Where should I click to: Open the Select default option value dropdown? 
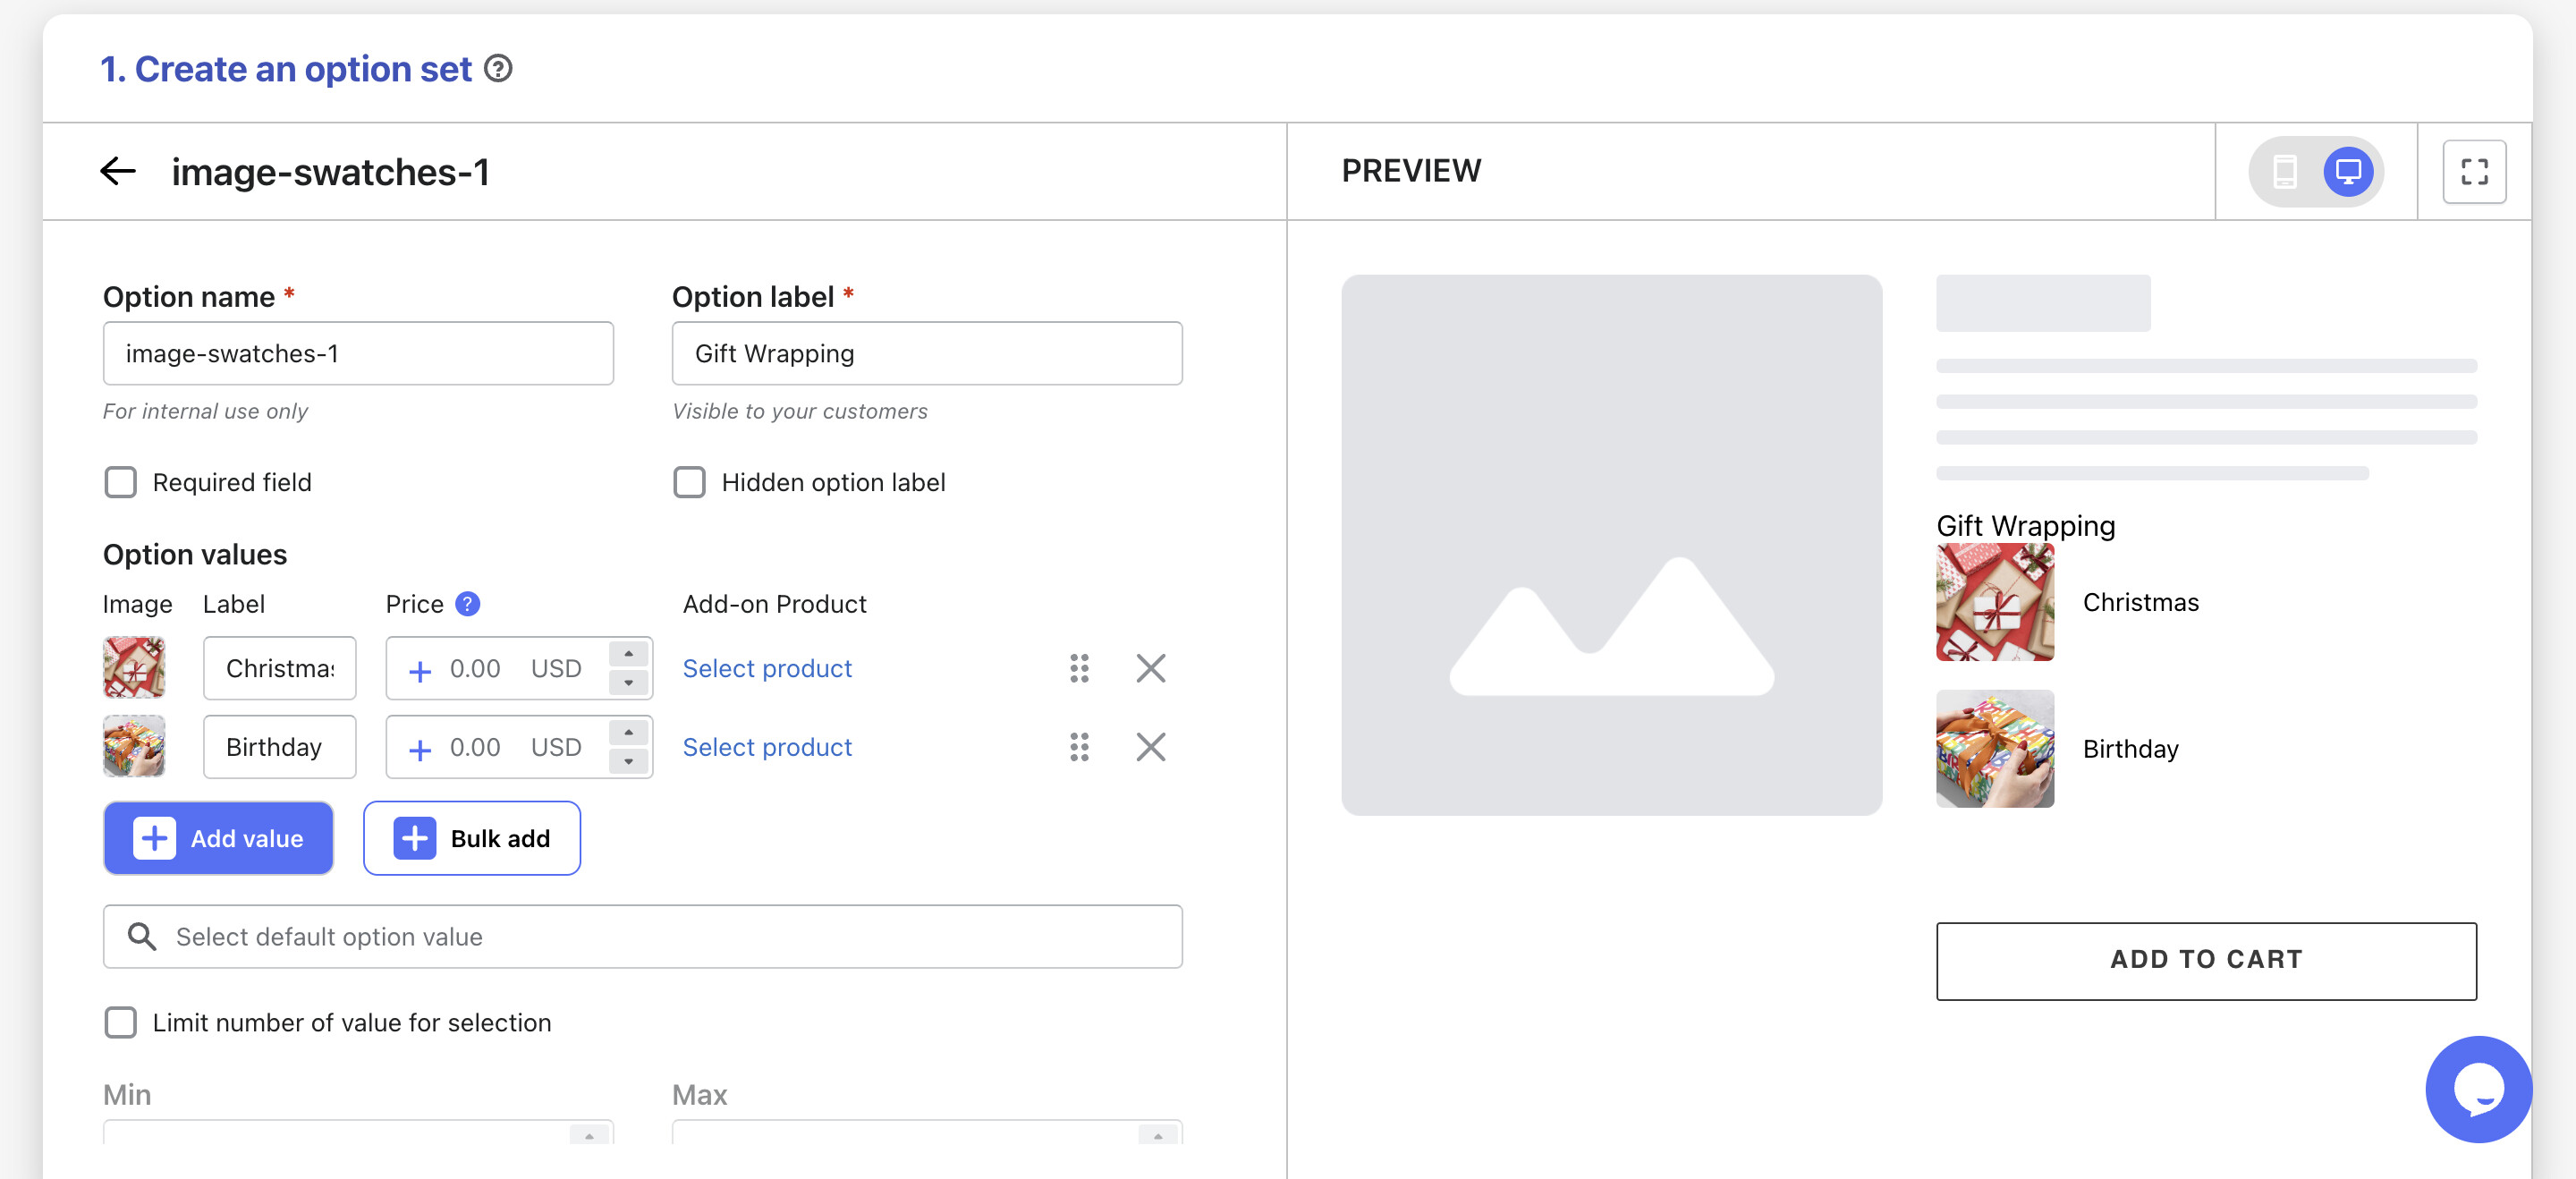642,936
